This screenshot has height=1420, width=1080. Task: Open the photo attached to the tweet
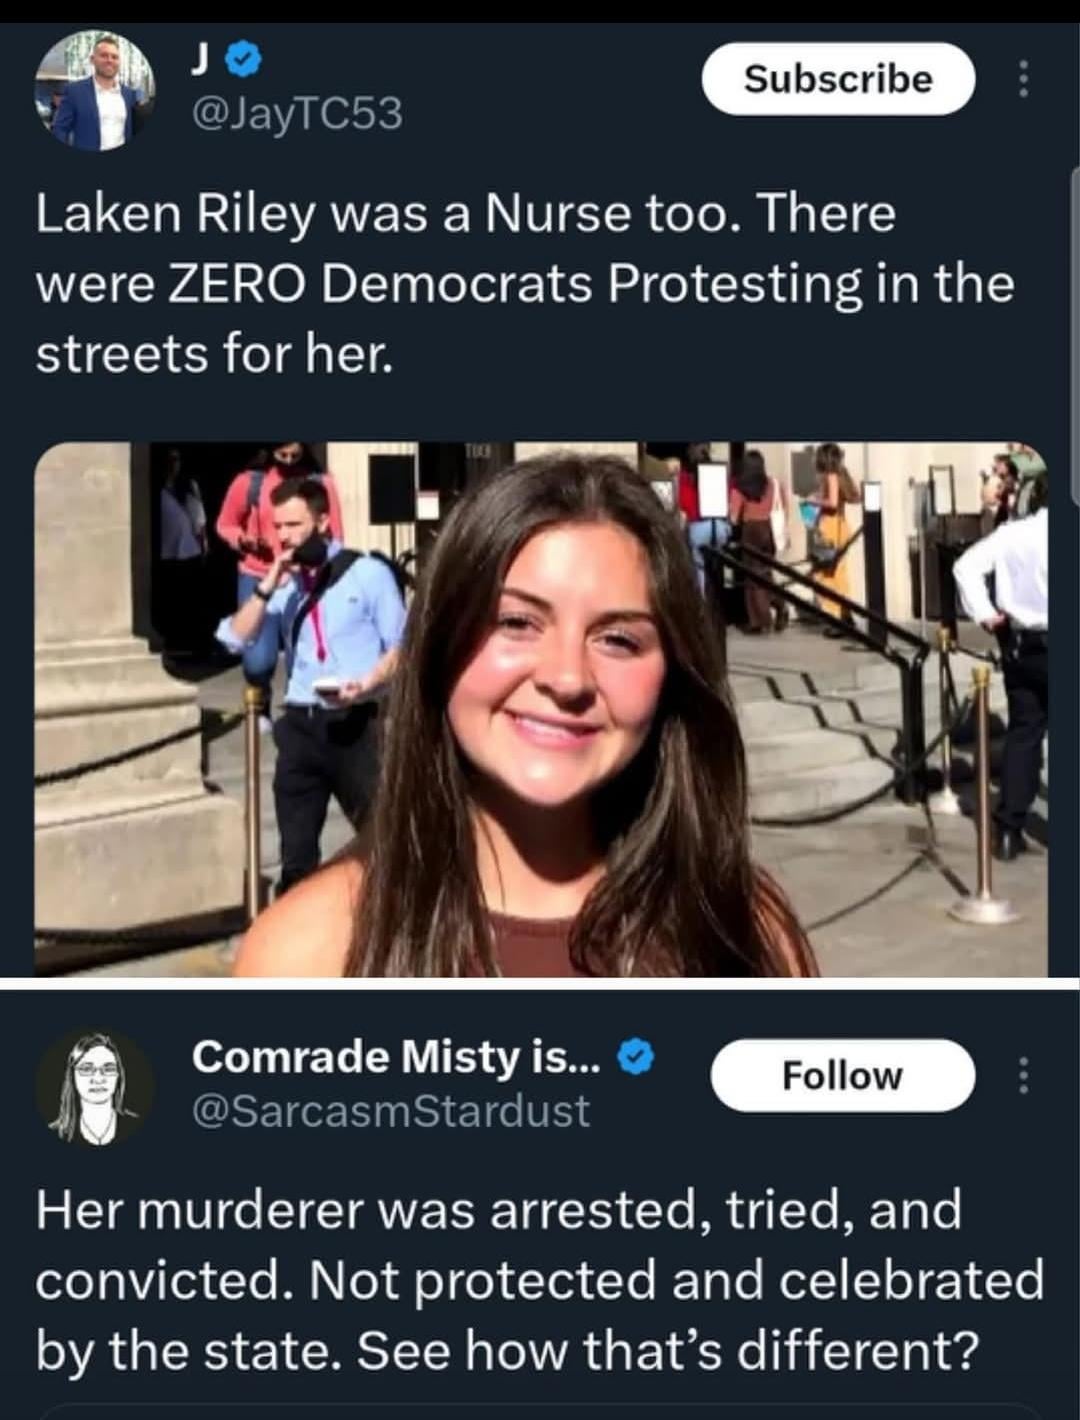[x=540, y=709]
